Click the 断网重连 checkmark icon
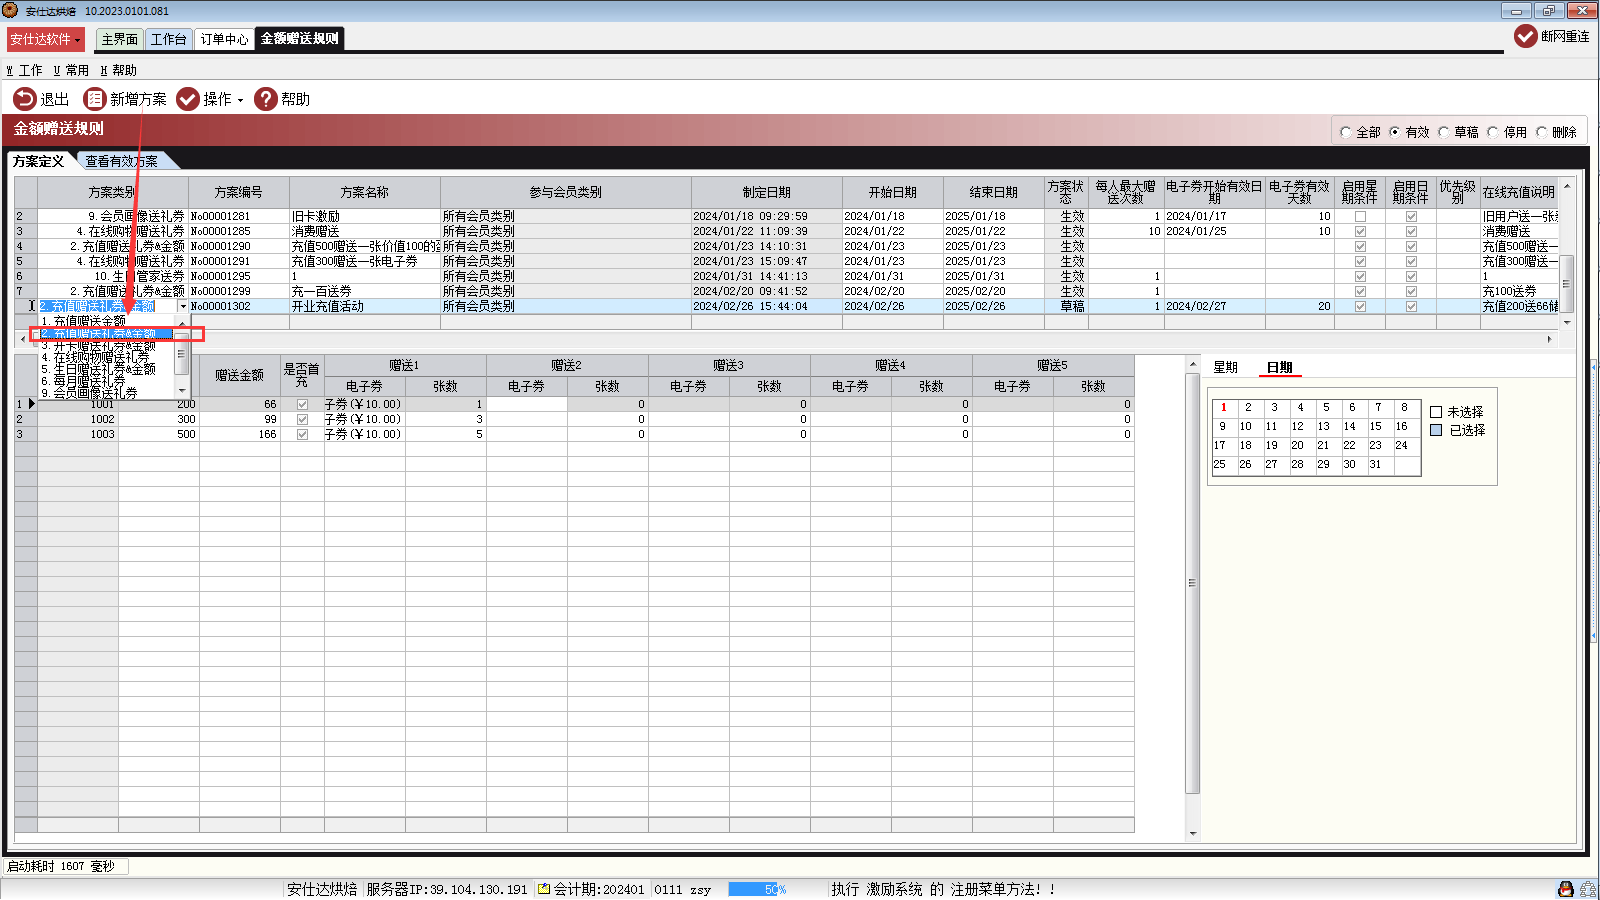 1526,36
